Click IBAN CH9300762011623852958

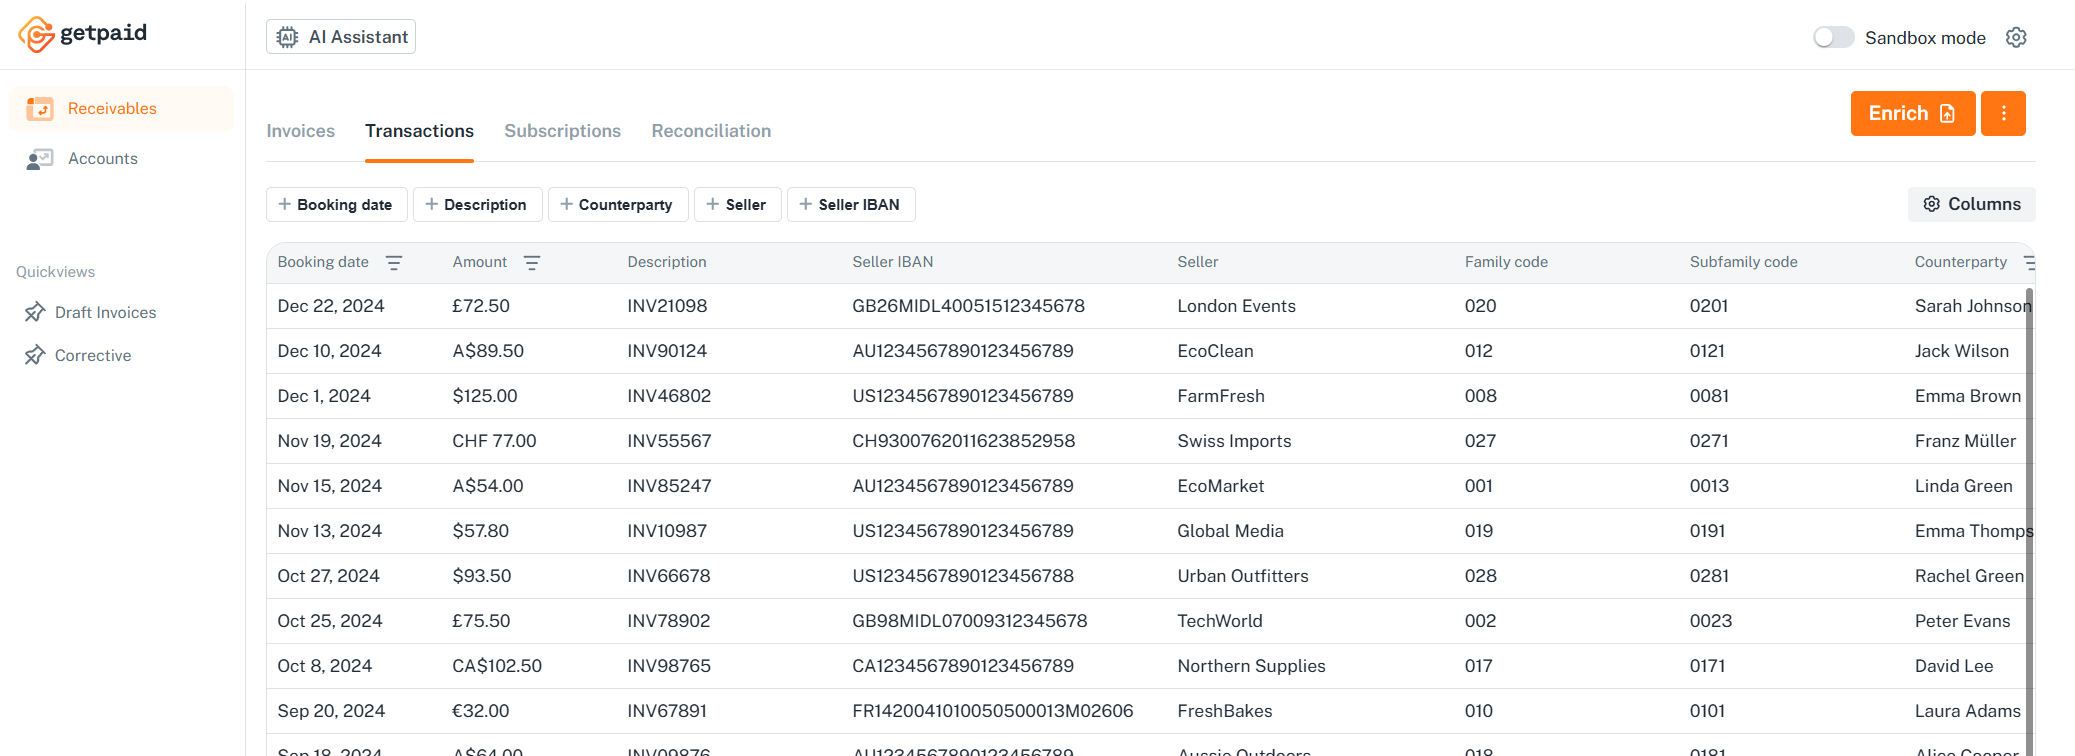click(963, 441)
